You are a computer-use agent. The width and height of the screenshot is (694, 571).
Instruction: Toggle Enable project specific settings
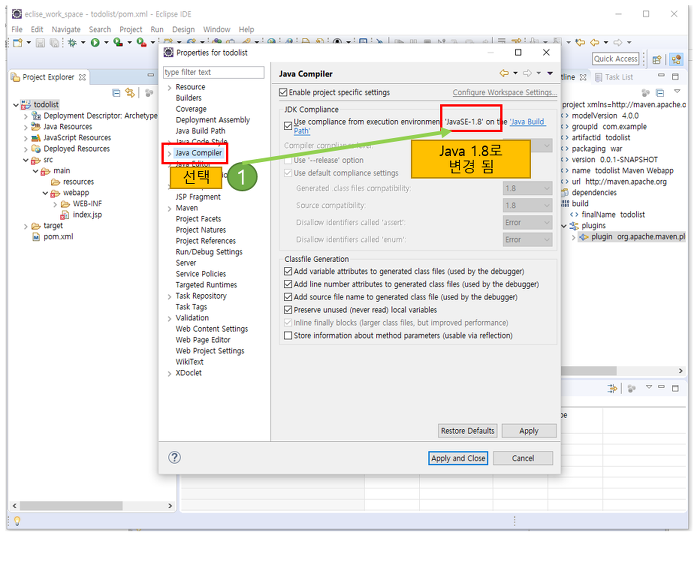pos(283,92)
